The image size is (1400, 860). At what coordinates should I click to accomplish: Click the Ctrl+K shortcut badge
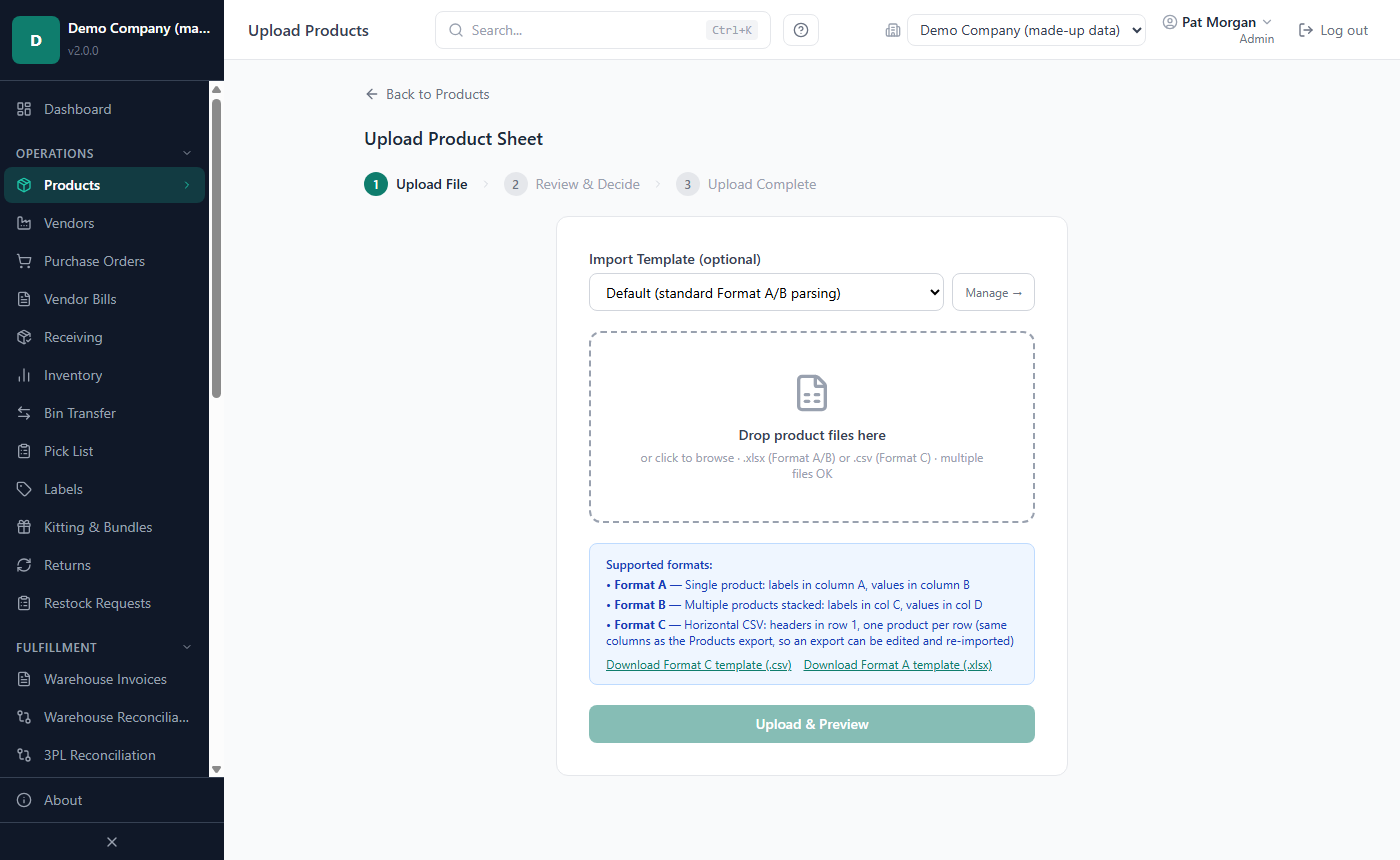click(x=732, y=30)
